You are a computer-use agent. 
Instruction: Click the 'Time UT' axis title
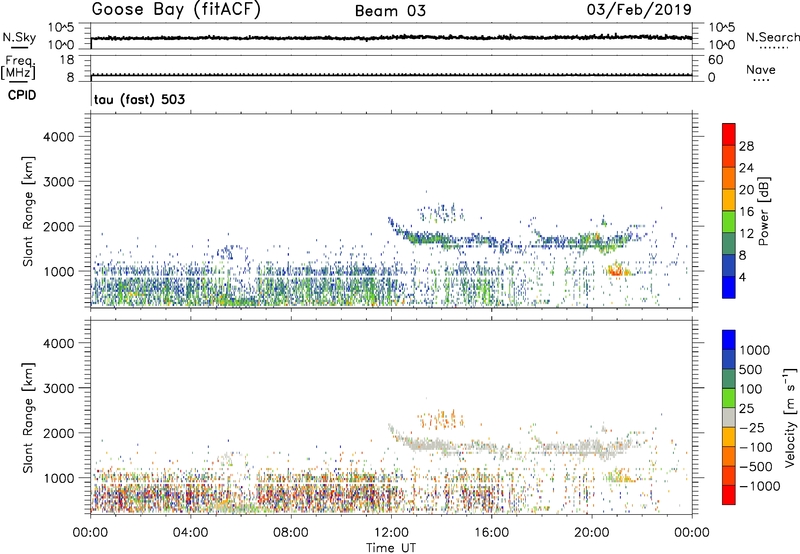[x=391, y=548]
